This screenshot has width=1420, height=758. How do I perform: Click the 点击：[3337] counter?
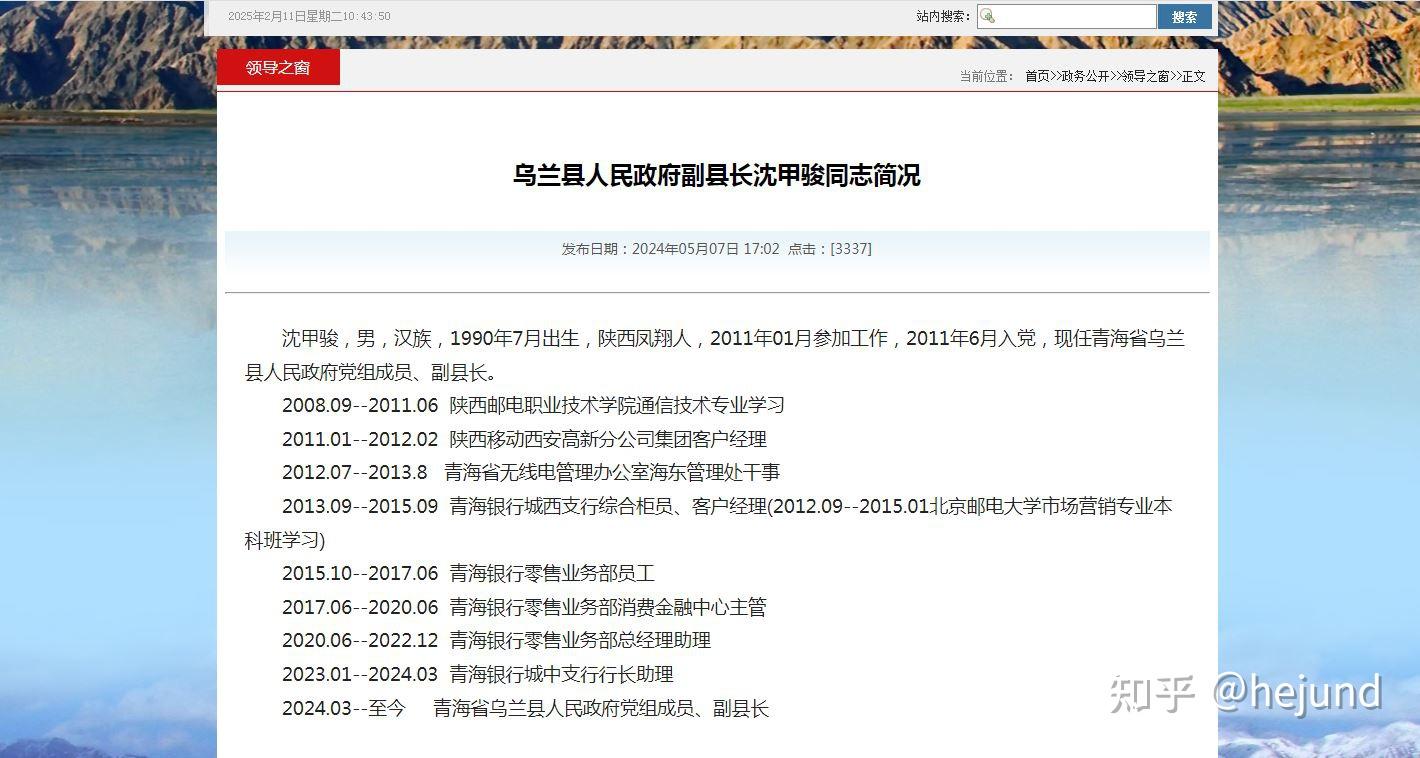click(x=830, y=249)
